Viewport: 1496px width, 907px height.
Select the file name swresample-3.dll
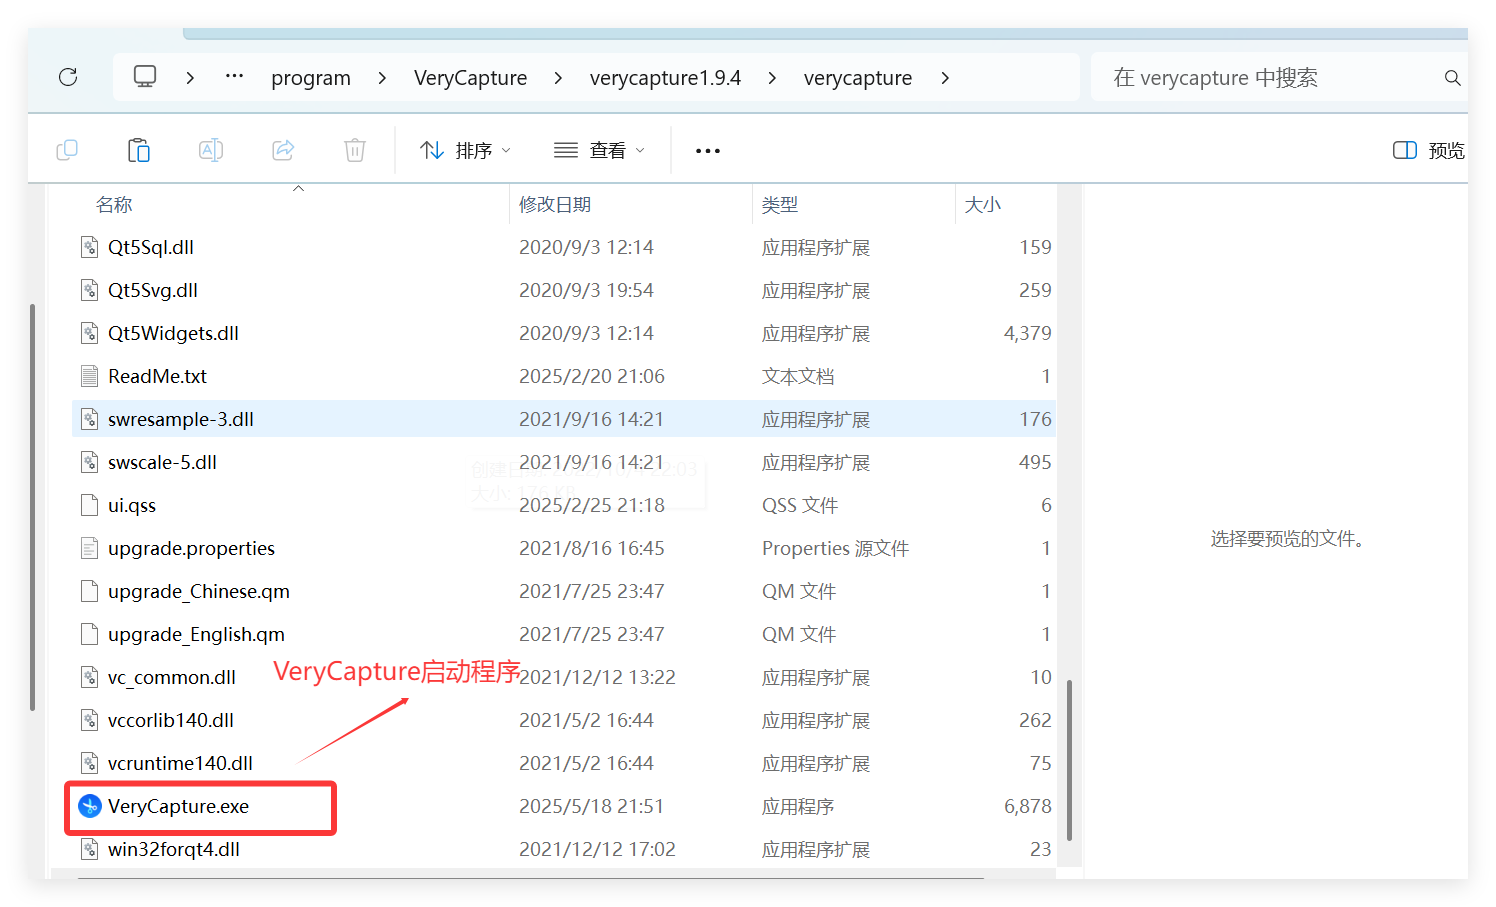[181, 419]
